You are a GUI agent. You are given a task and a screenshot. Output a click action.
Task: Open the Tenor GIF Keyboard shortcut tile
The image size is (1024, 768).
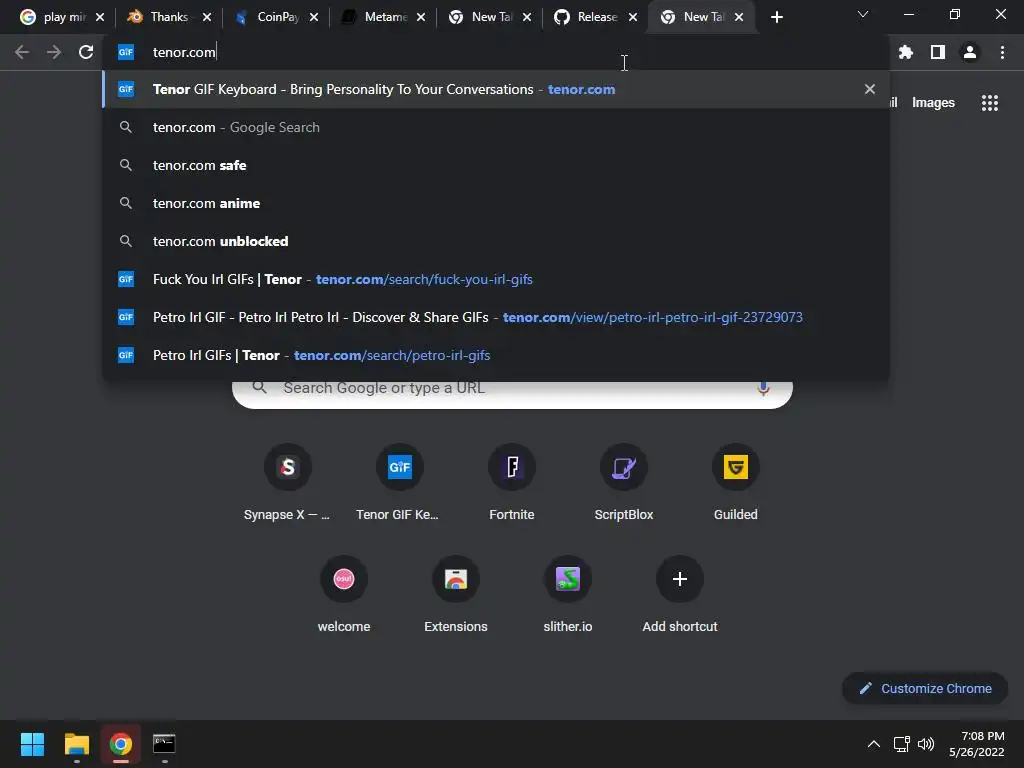(x=400, y=483)
